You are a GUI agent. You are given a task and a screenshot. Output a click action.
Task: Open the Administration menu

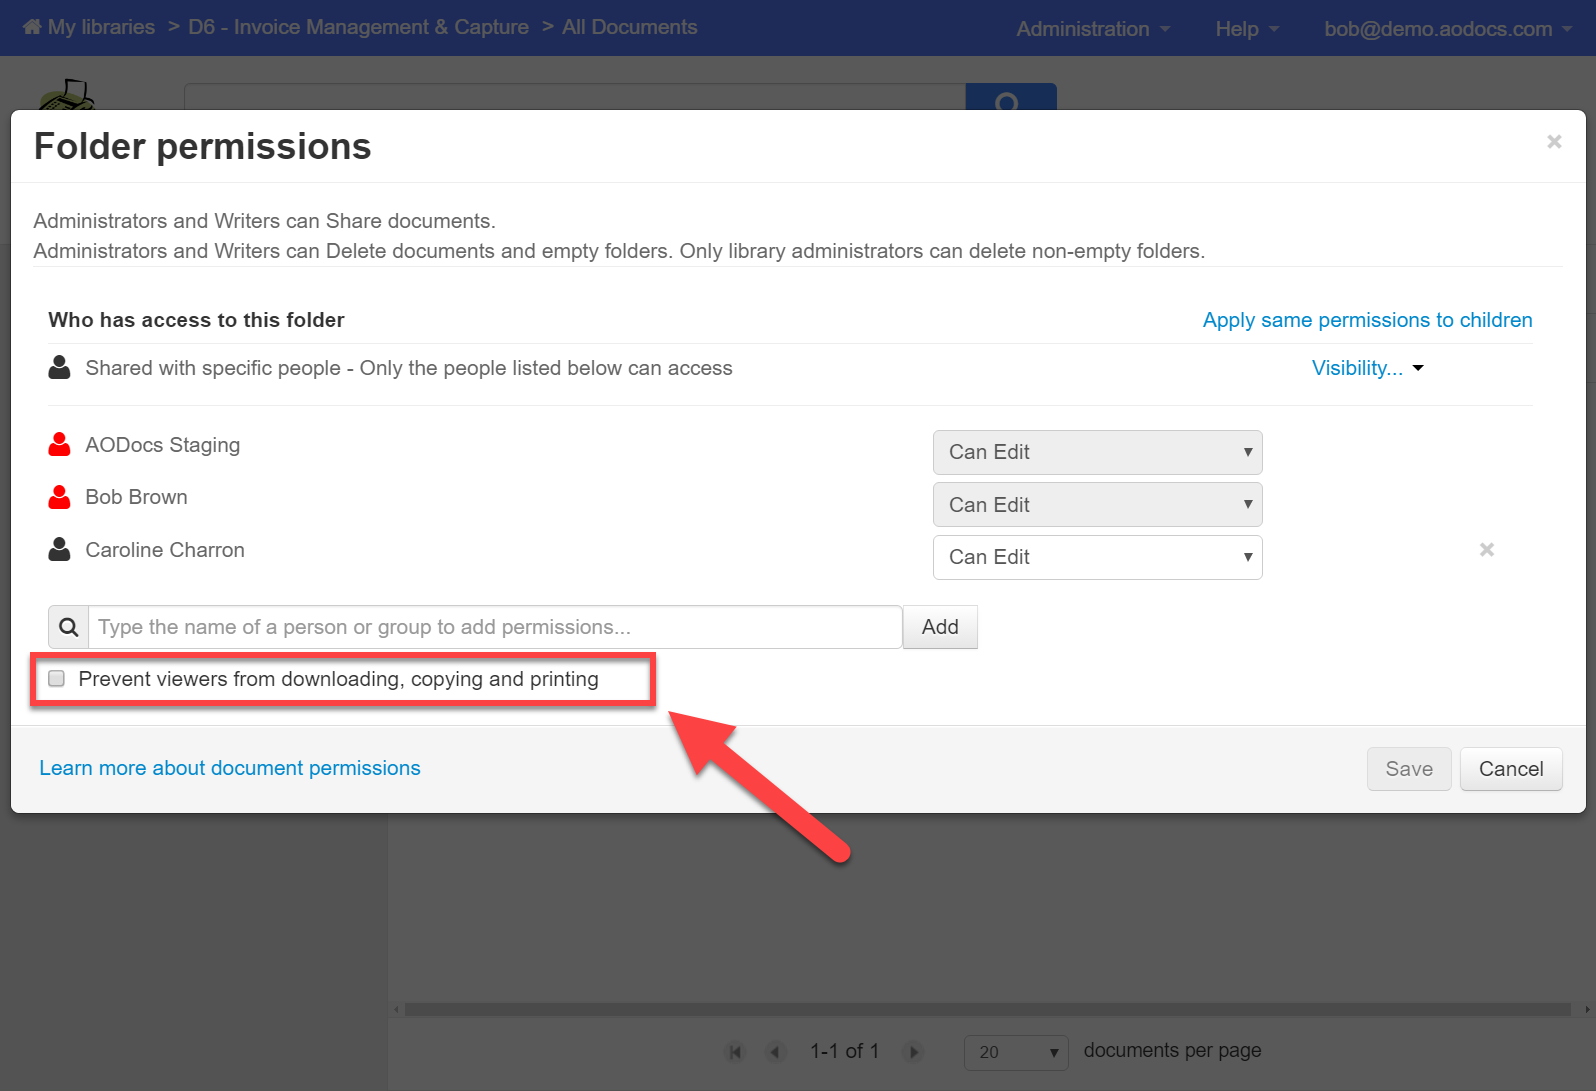1093,29
